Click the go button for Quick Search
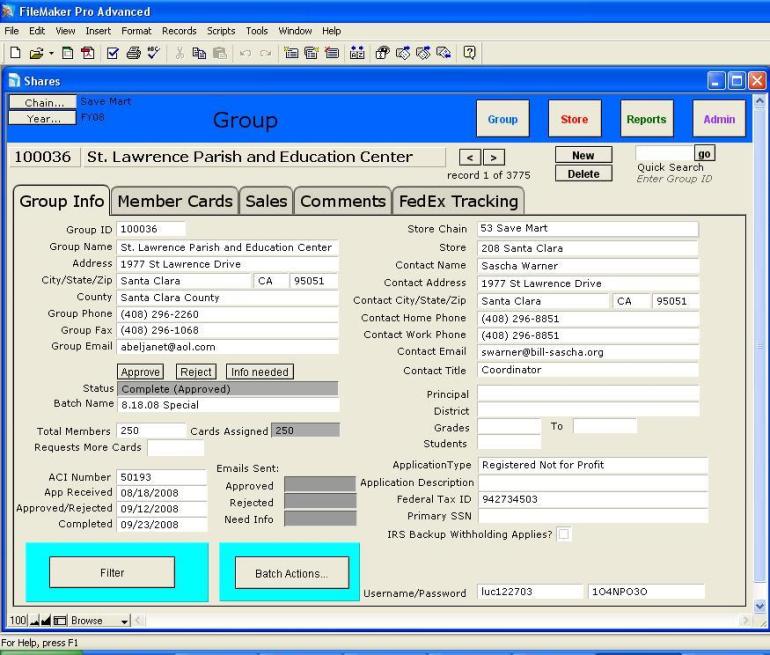 pos(704,153)
